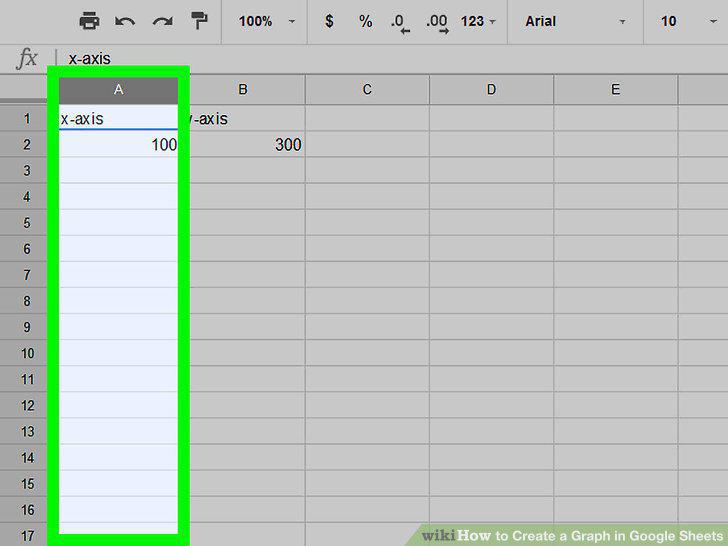Select row 3 header
This screenshot has height=546, width=728.
26,170
